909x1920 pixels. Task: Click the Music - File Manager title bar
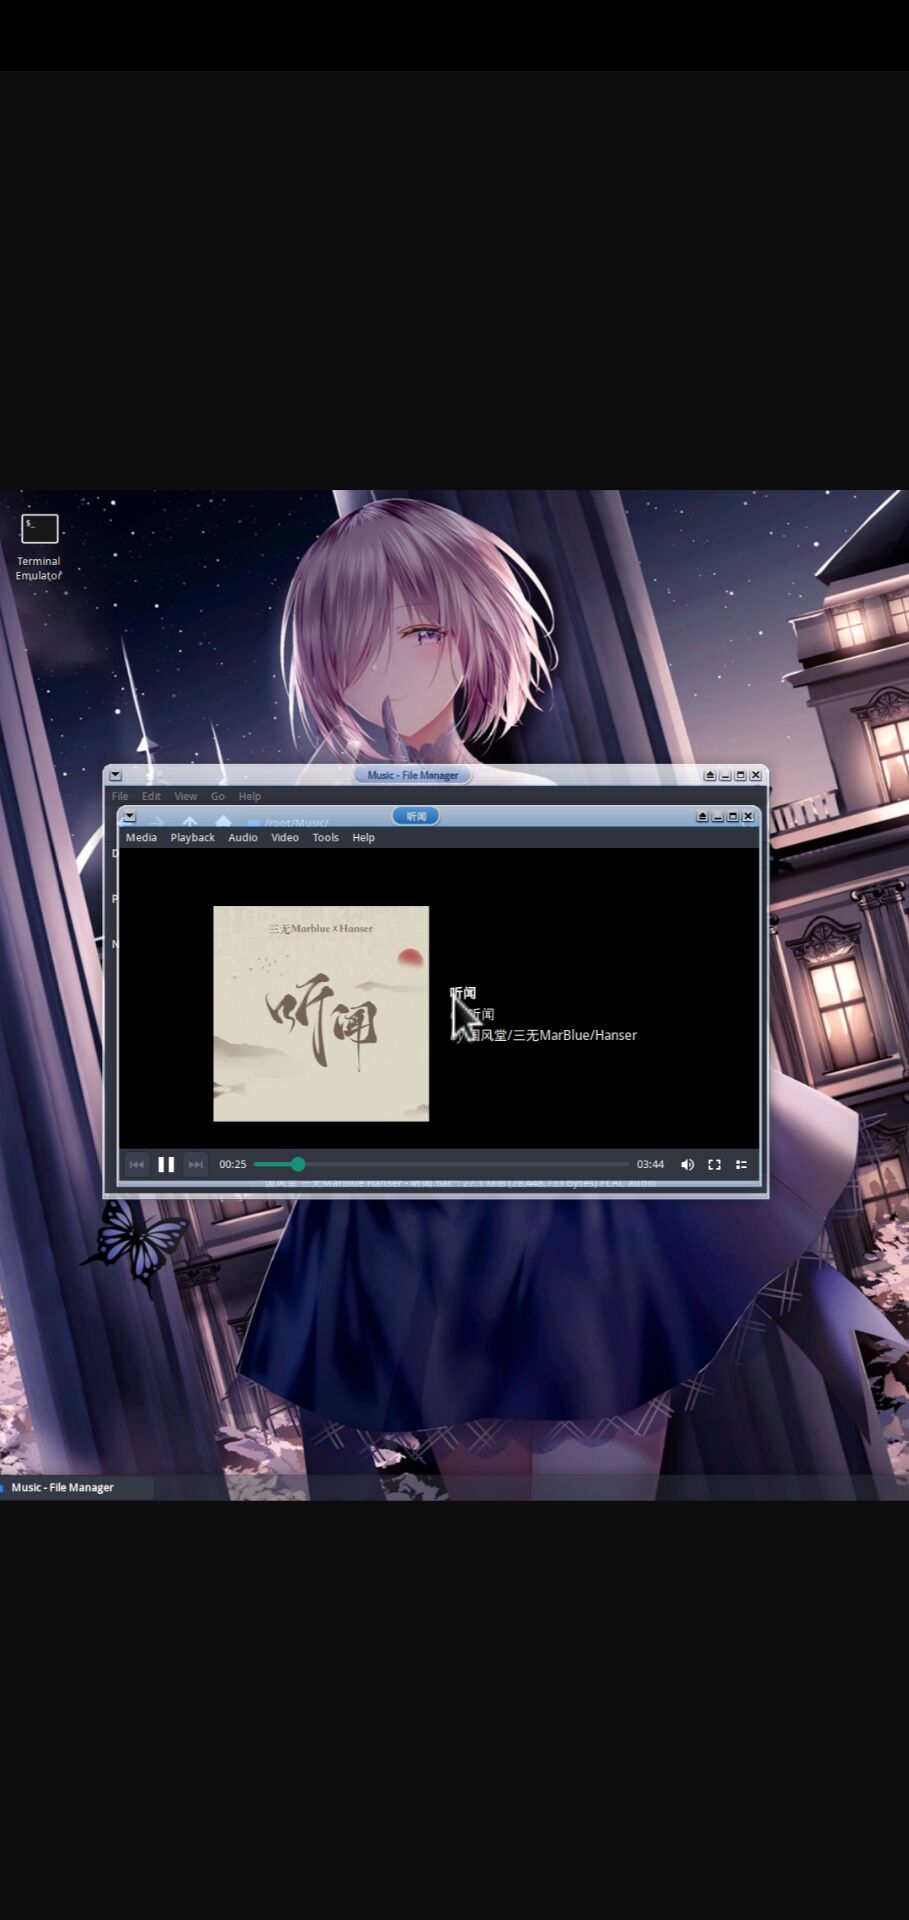(412, 775)
